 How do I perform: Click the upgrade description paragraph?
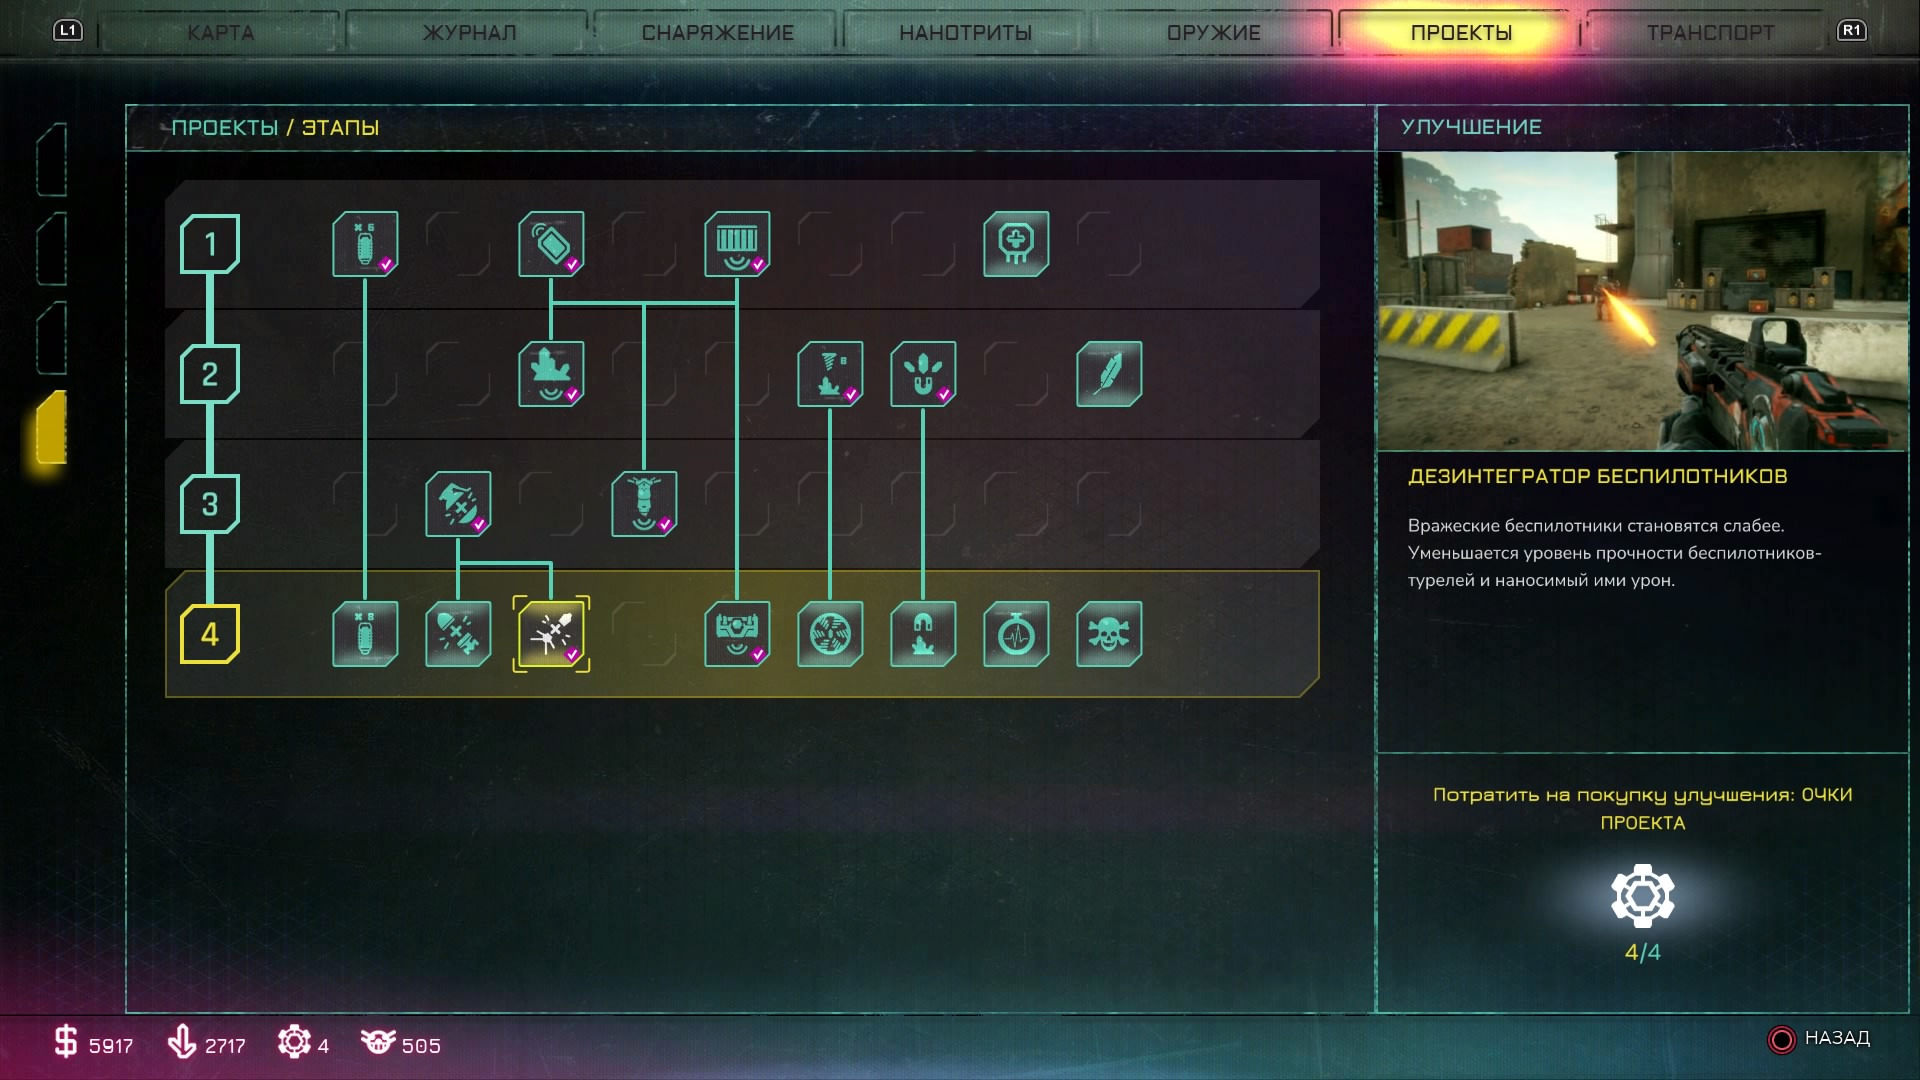tap(1614, 553)
